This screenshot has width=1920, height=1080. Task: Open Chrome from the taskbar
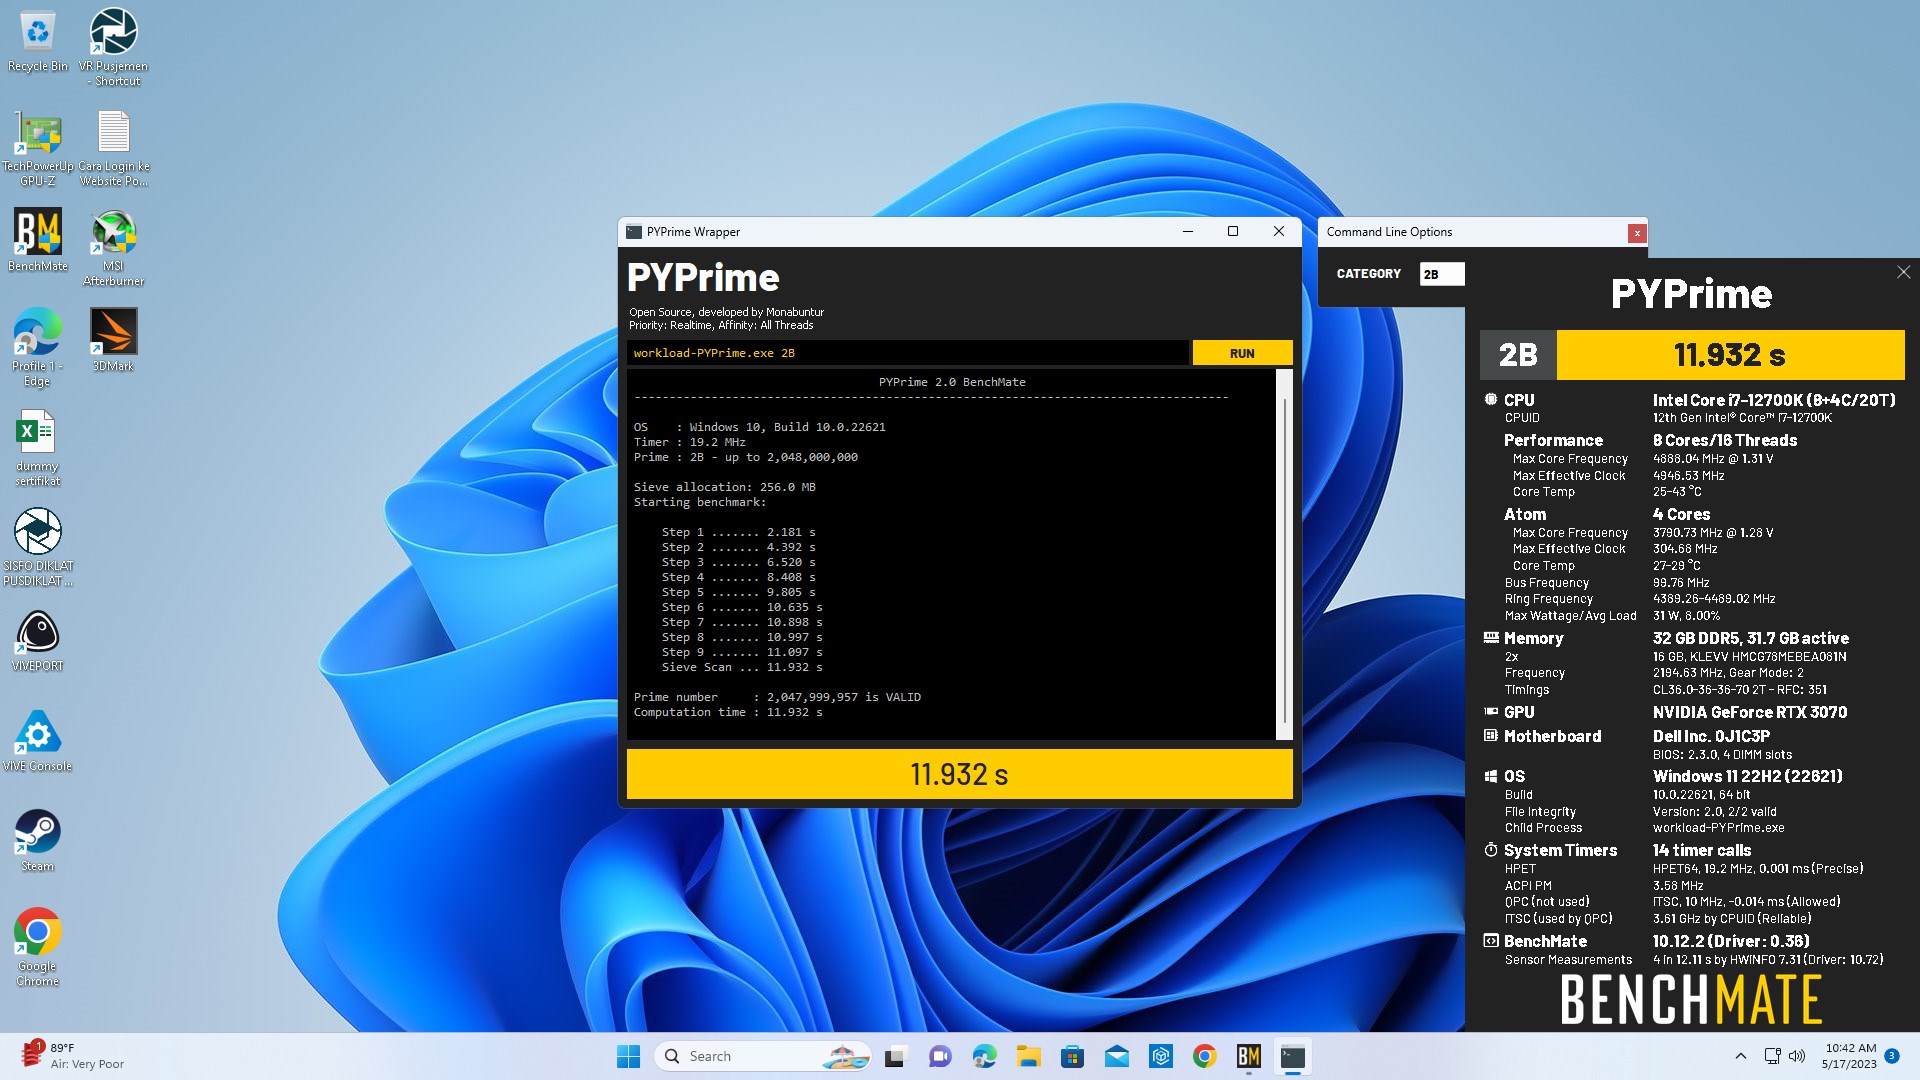(x=1204, y=1056)
